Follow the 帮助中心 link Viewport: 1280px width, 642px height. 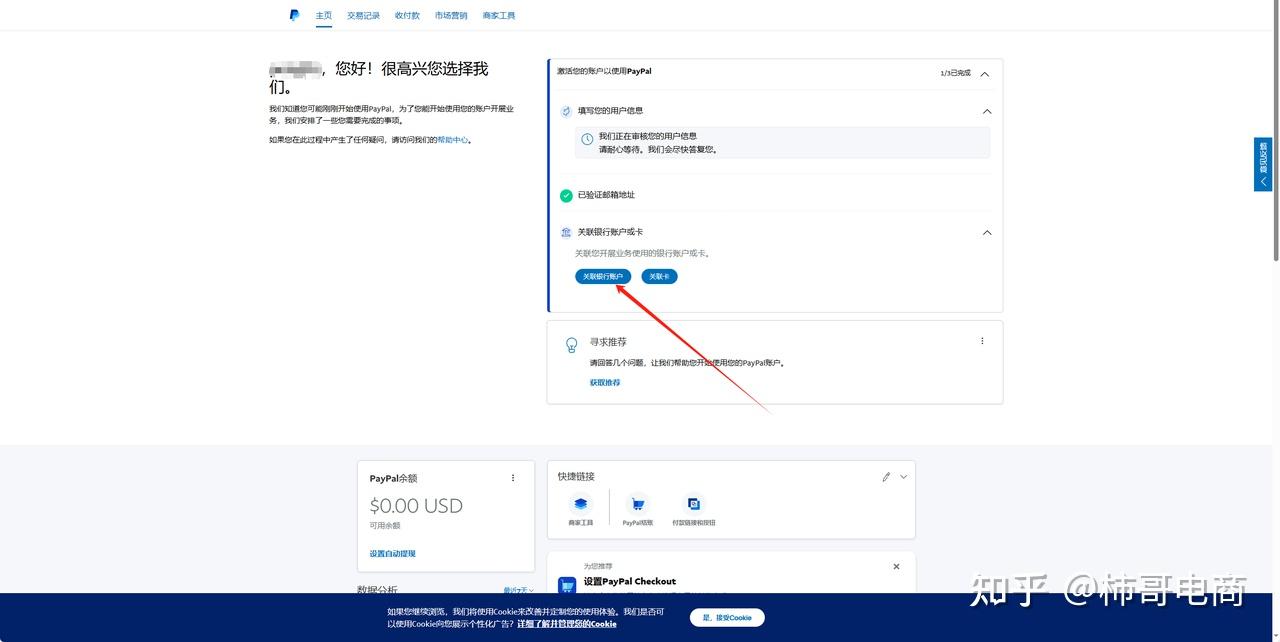click(453, 140)
